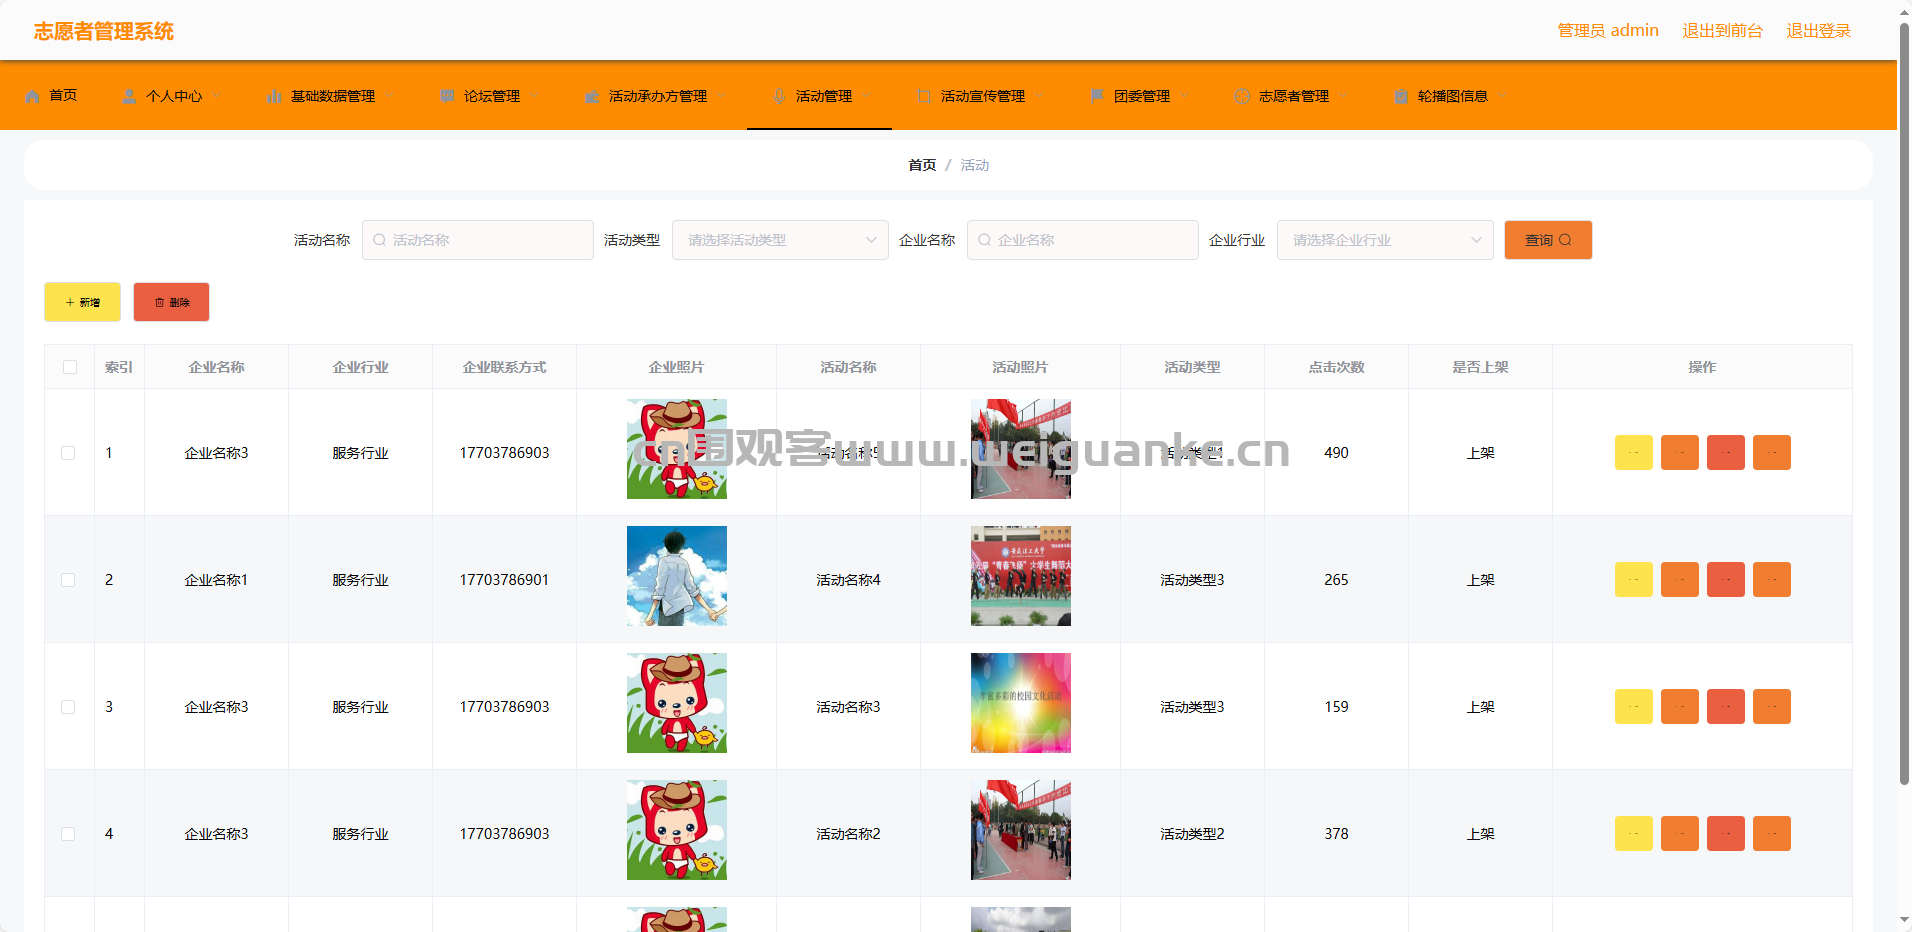The width and height of the screenshot is (1912, 932).
Task: Click orange button next to yellow in 活动名称3 row
Action: [x=1680, y=707]
